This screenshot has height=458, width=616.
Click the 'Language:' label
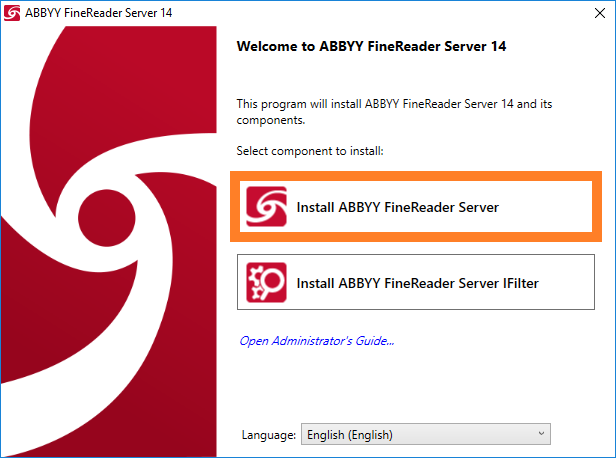(x=269, y=435)
